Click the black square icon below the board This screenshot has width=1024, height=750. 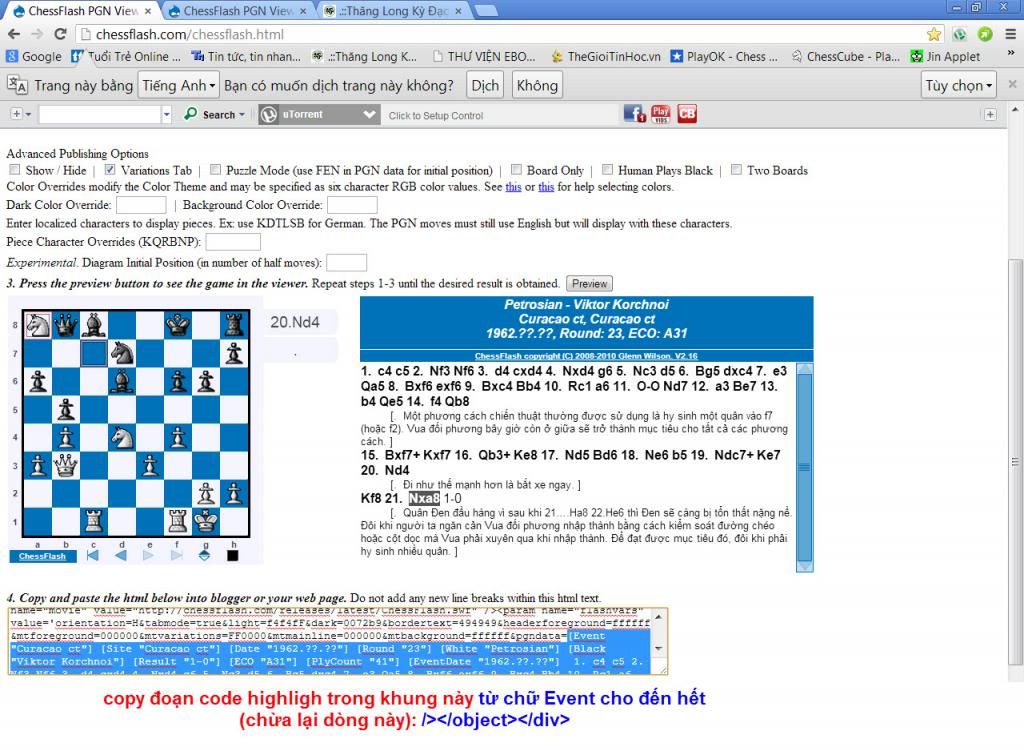[232, 555]
